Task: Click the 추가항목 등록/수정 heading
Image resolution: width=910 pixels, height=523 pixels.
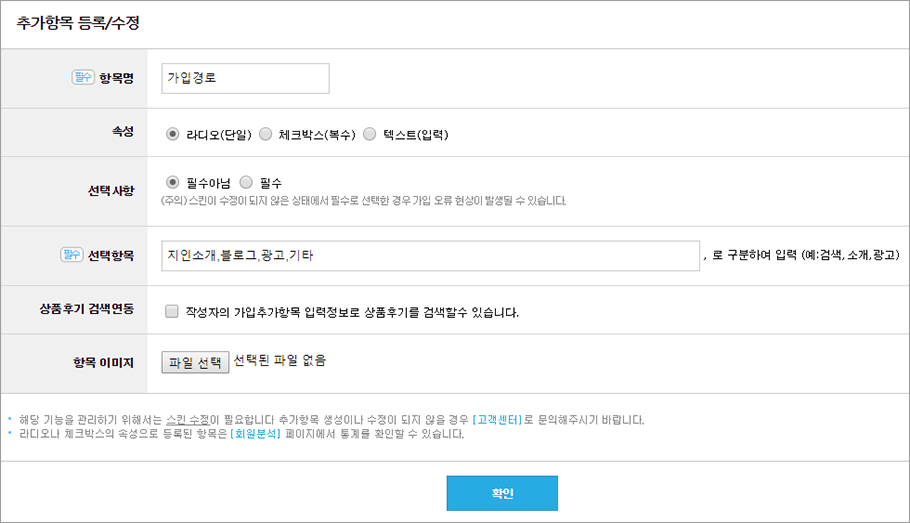Action: point(78,23)
